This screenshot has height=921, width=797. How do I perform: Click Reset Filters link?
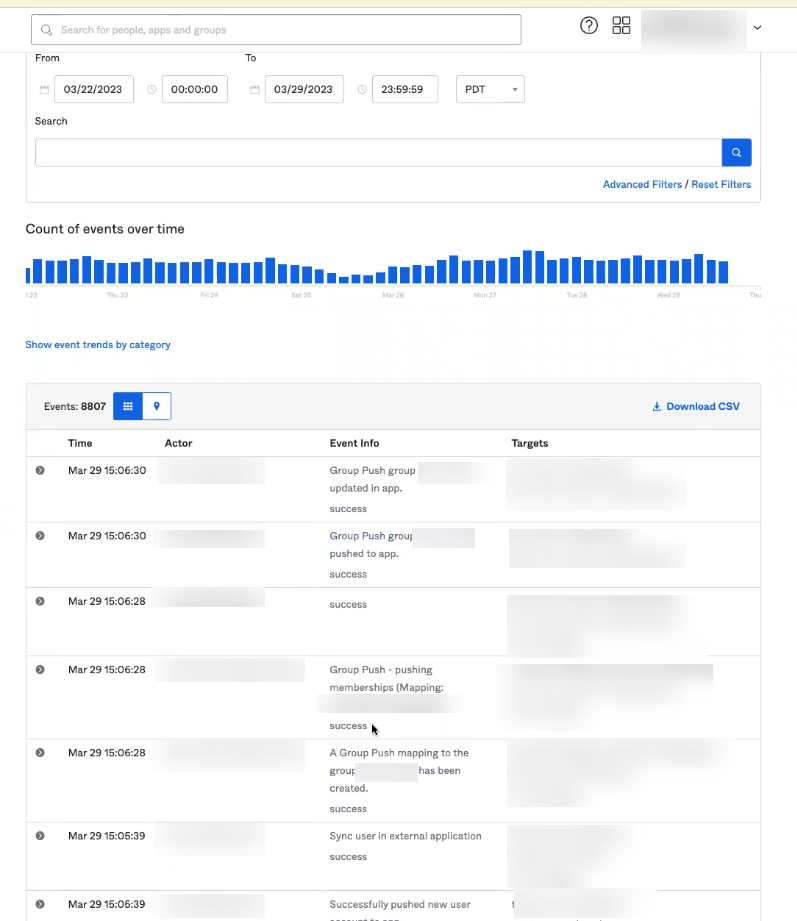(x=720, y=185)
